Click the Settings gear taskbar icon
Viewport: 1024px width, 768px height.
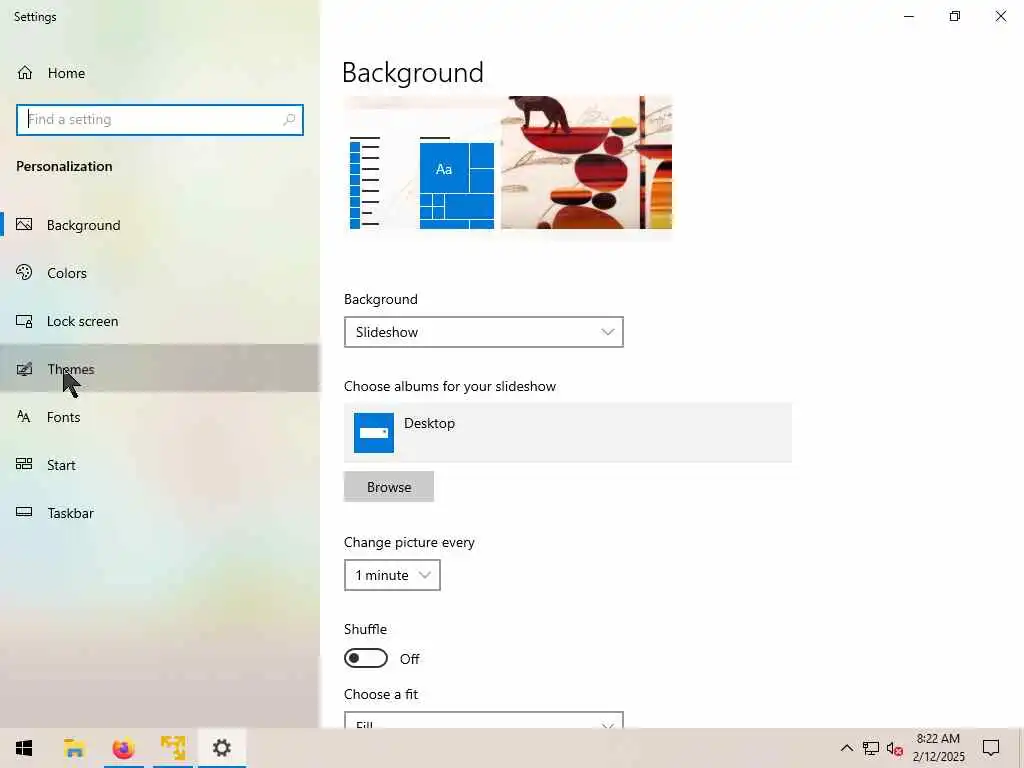222,748
